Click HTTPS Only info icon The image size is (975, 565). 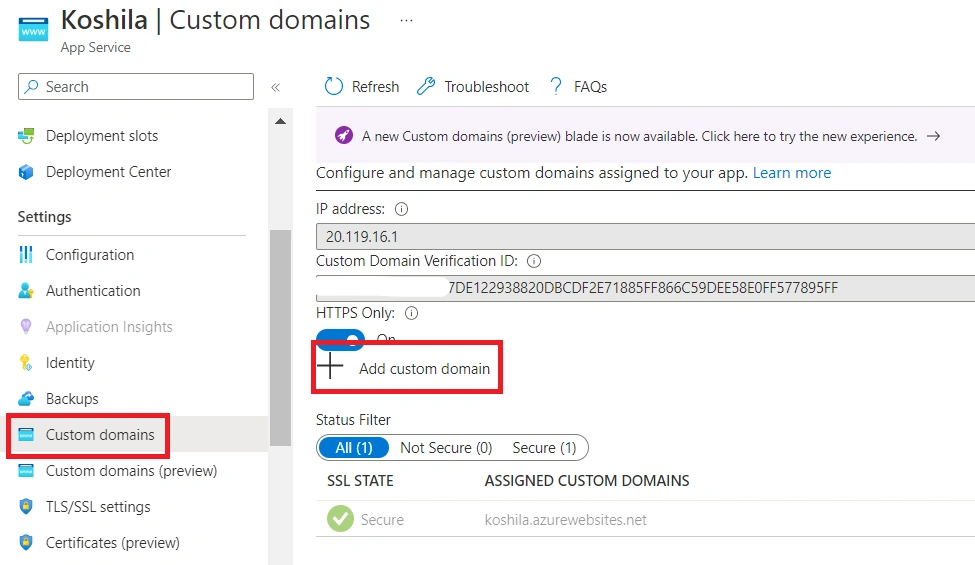[x=412, y=313]
